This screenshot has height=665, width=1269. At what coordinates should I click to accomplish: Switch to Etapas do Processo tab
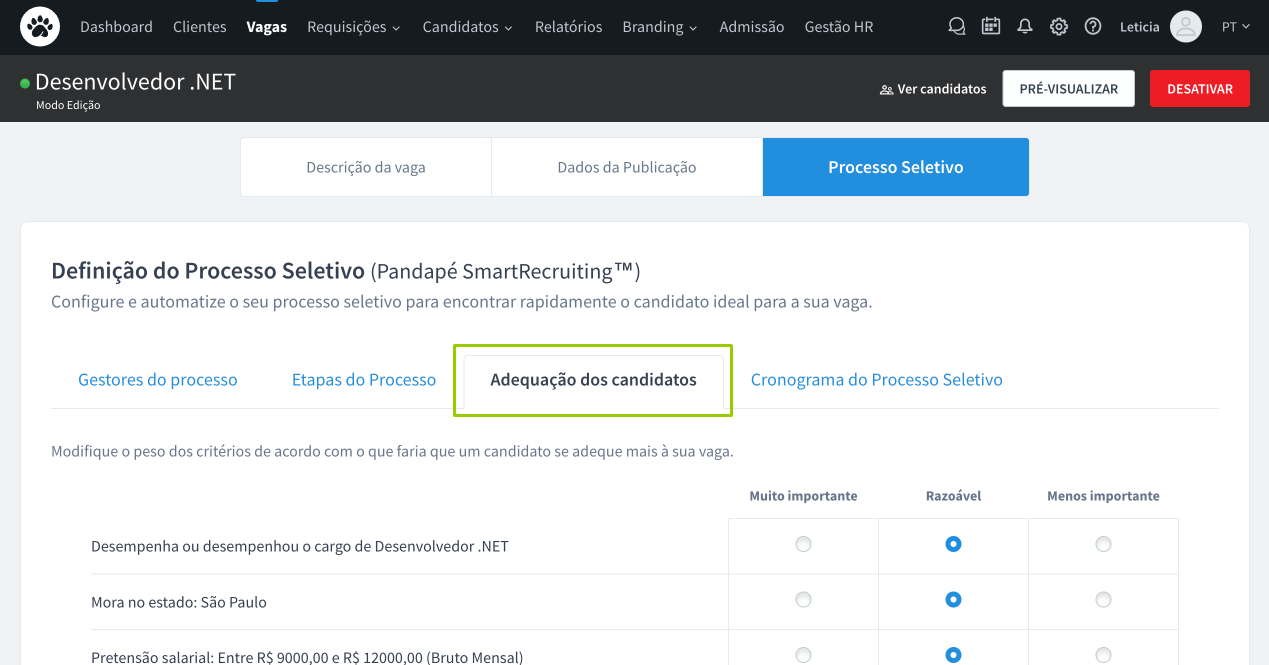[x=364, y=380]
